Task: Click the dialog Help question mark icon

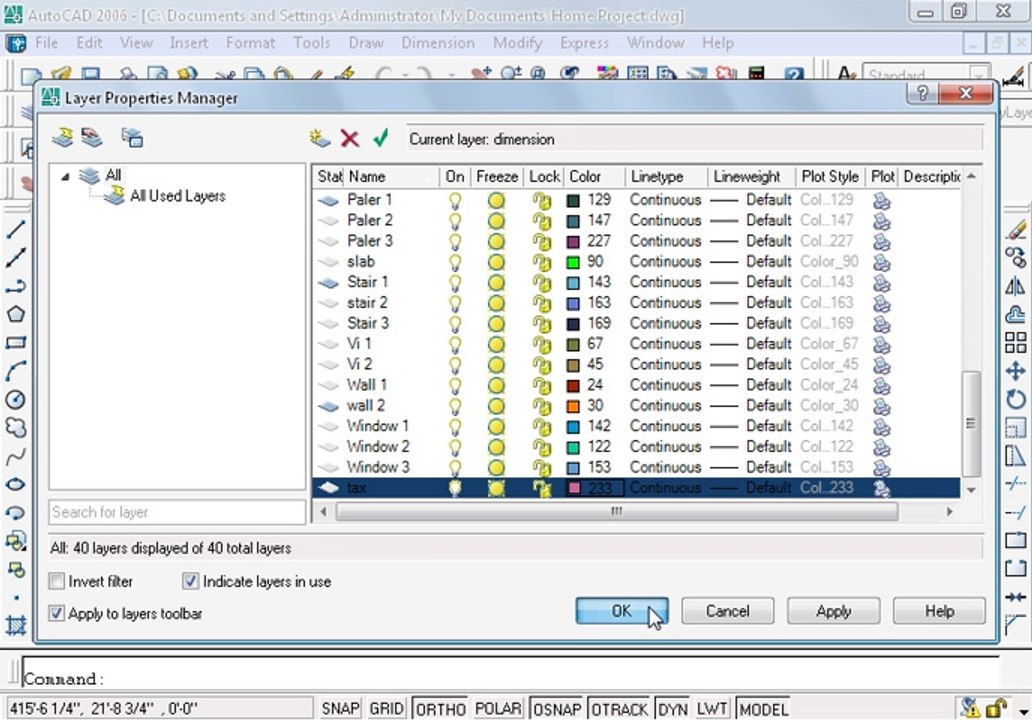Action: tap(922, 93)
